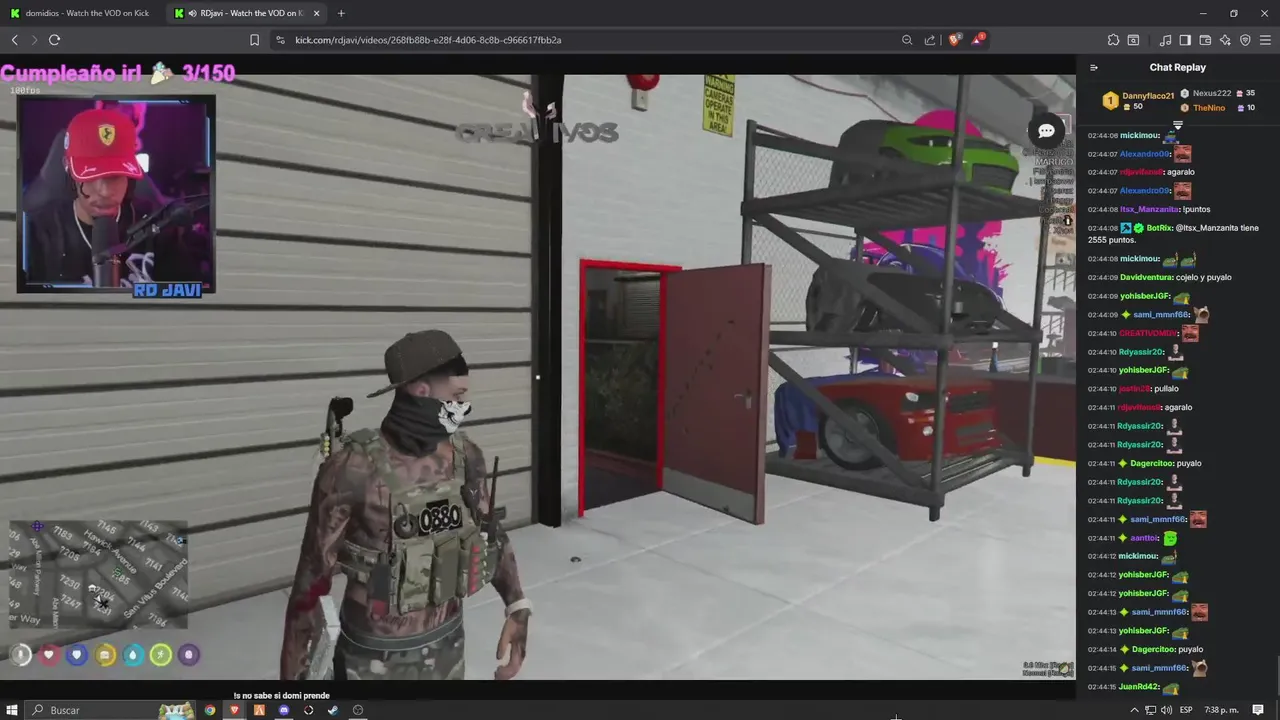Close the RDjavi tab

(x=316, y=13)
